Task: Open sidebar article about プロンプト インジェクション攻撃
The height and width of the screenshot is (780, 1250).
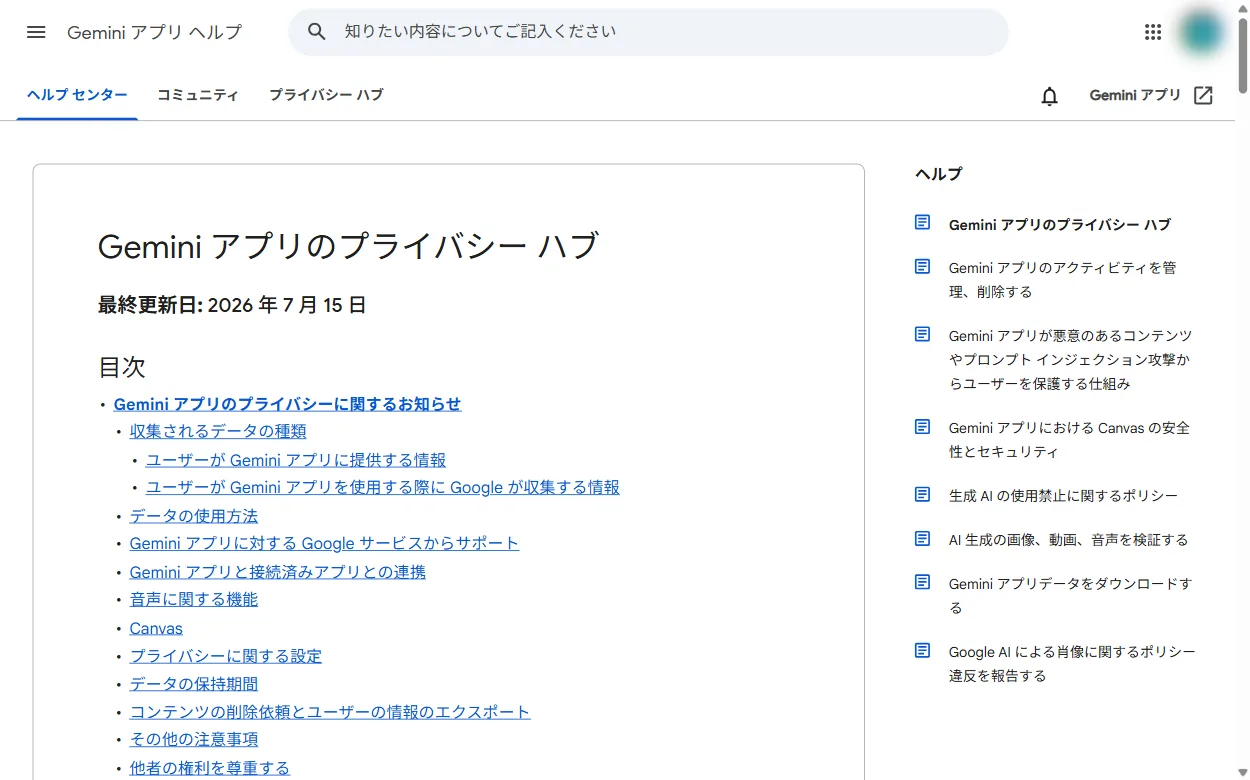Action: point(1070,360)
